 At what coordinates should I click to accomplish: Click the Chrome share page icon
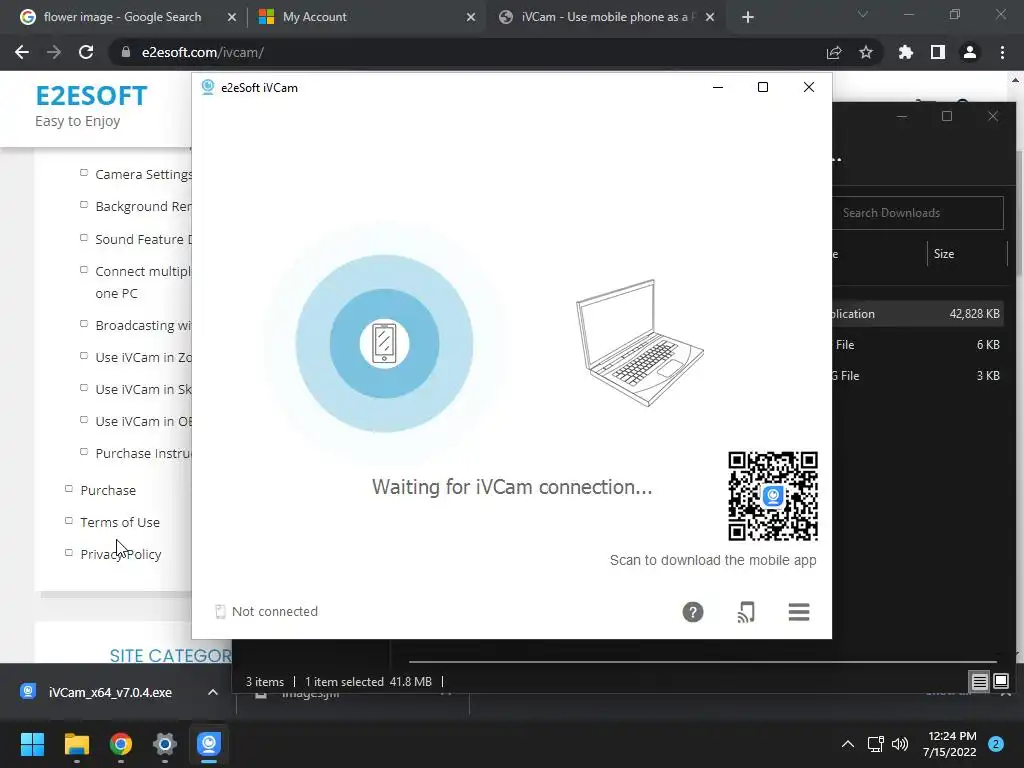834,52
